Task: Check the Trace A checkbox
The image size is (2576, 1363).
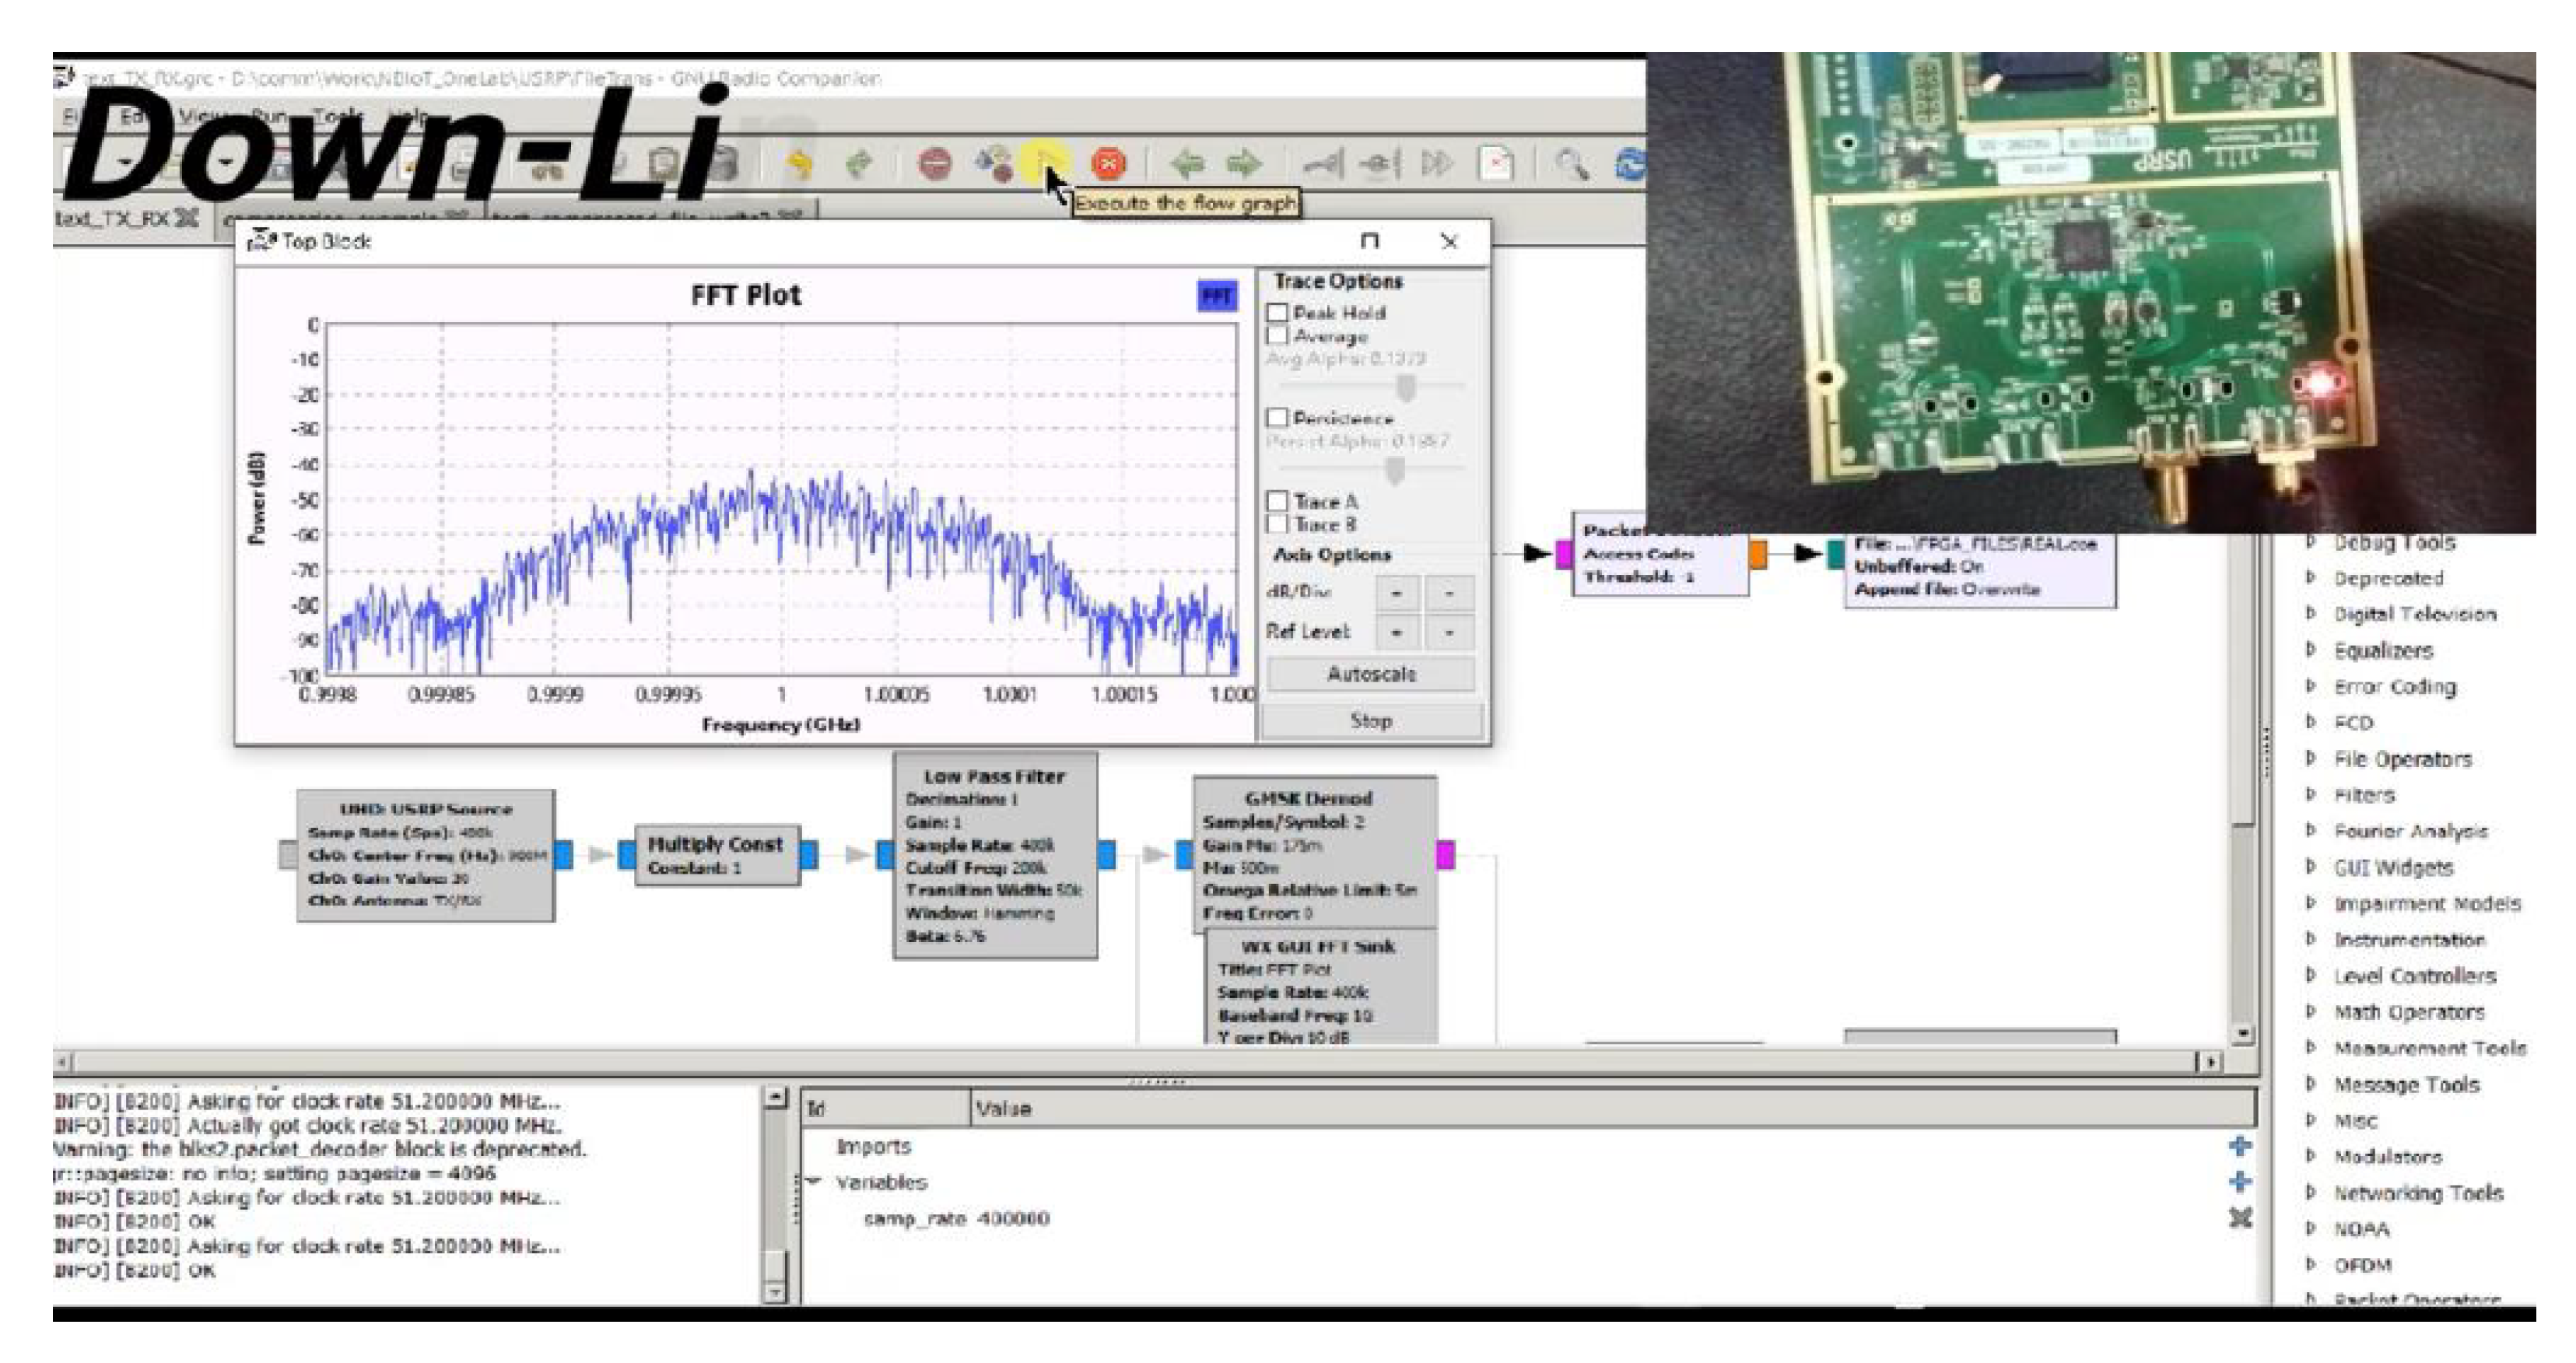Action: pyautogui.click(x=1277, y=501)
